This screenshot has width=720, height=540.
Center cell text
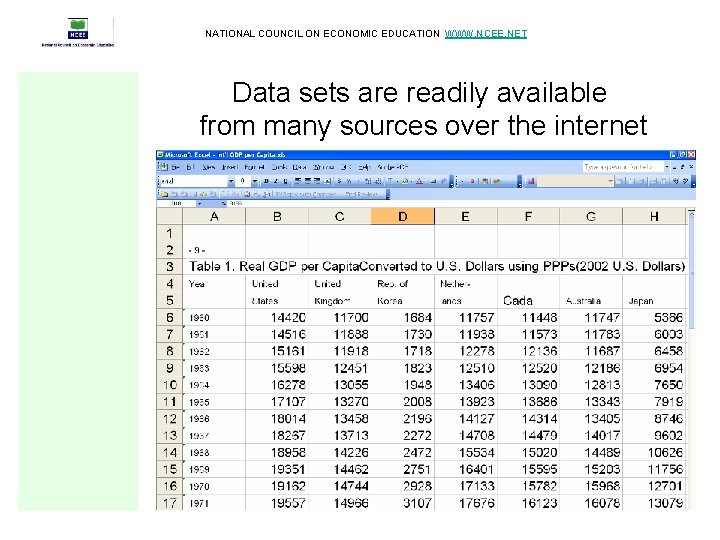pyautogui.click(x=307, y=181)
